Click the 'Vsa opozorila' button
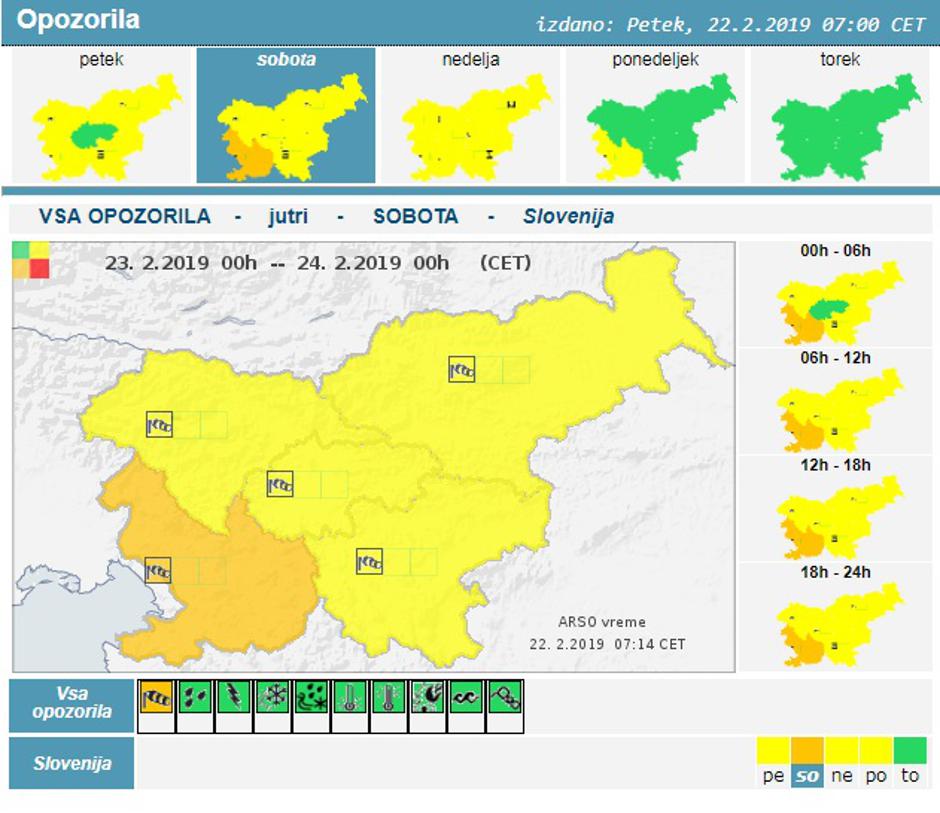 [70, 704]
